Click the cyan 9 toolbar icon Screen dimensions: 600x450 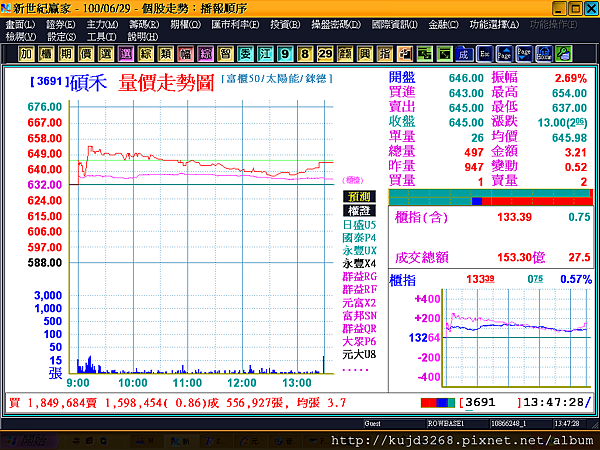(x=285, y=54)
